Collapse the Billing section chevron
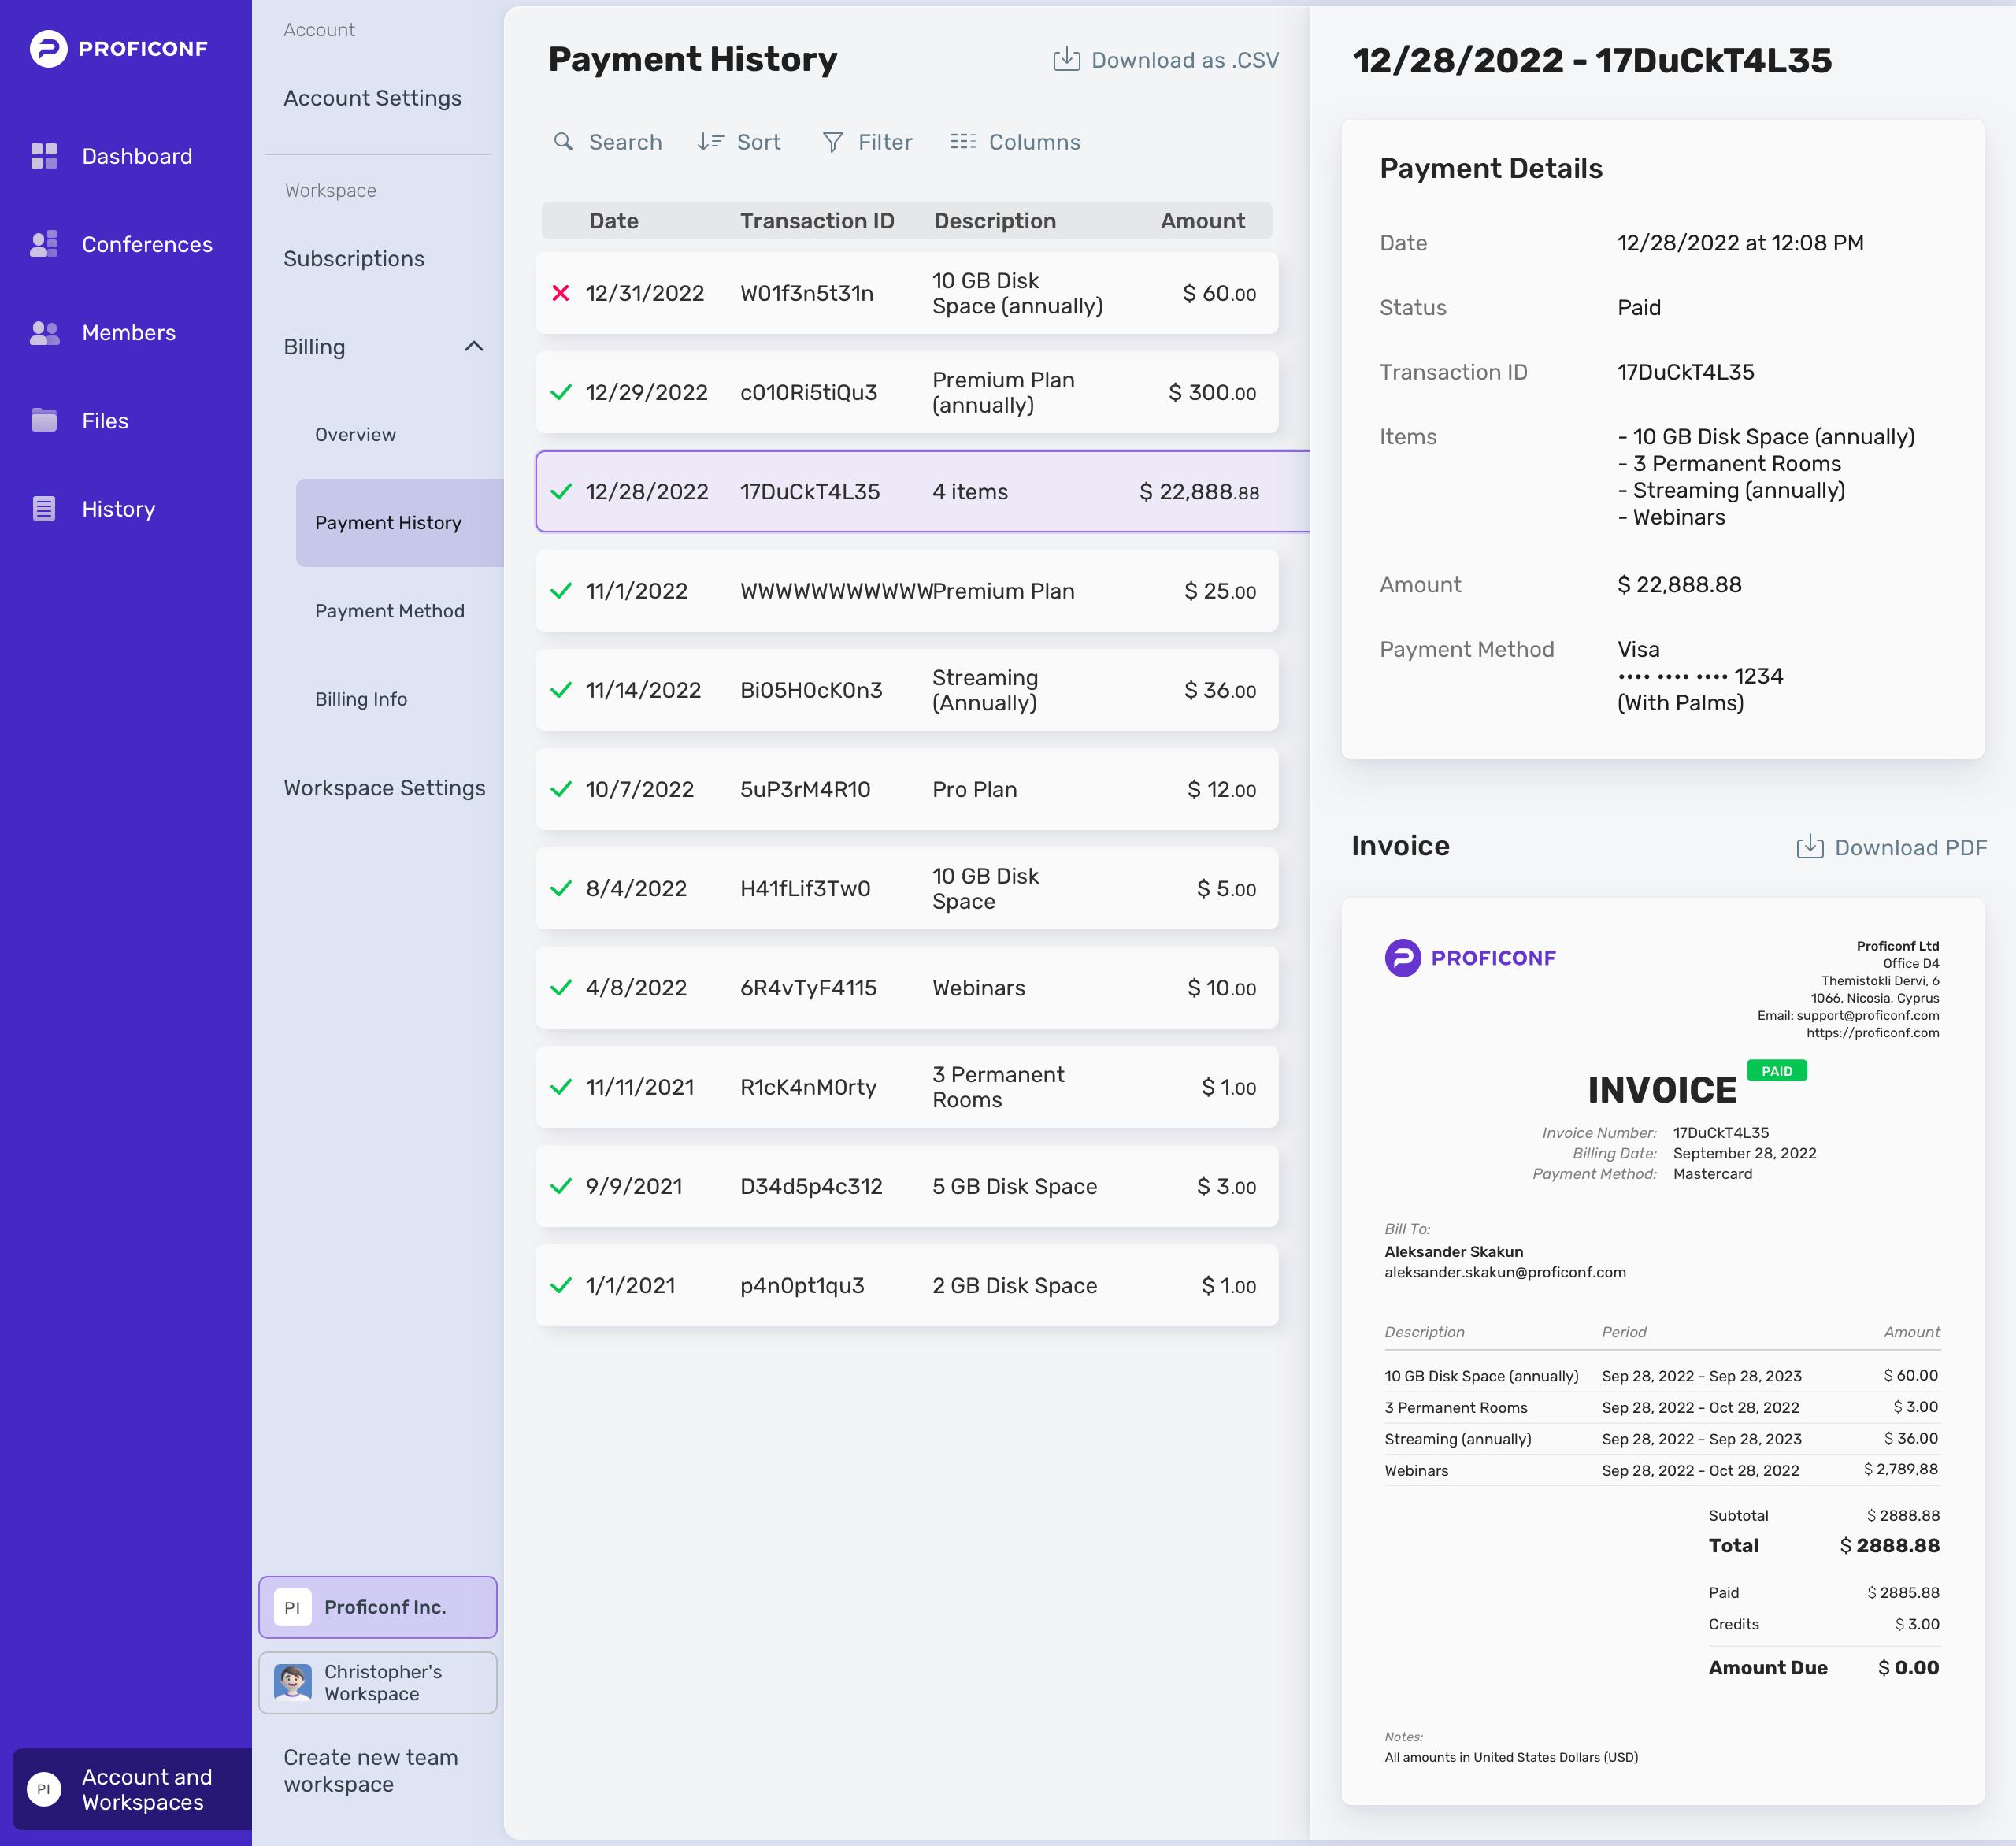Image resolution: width=2016 pixels, height=1846 pixels. pos(474,346)
